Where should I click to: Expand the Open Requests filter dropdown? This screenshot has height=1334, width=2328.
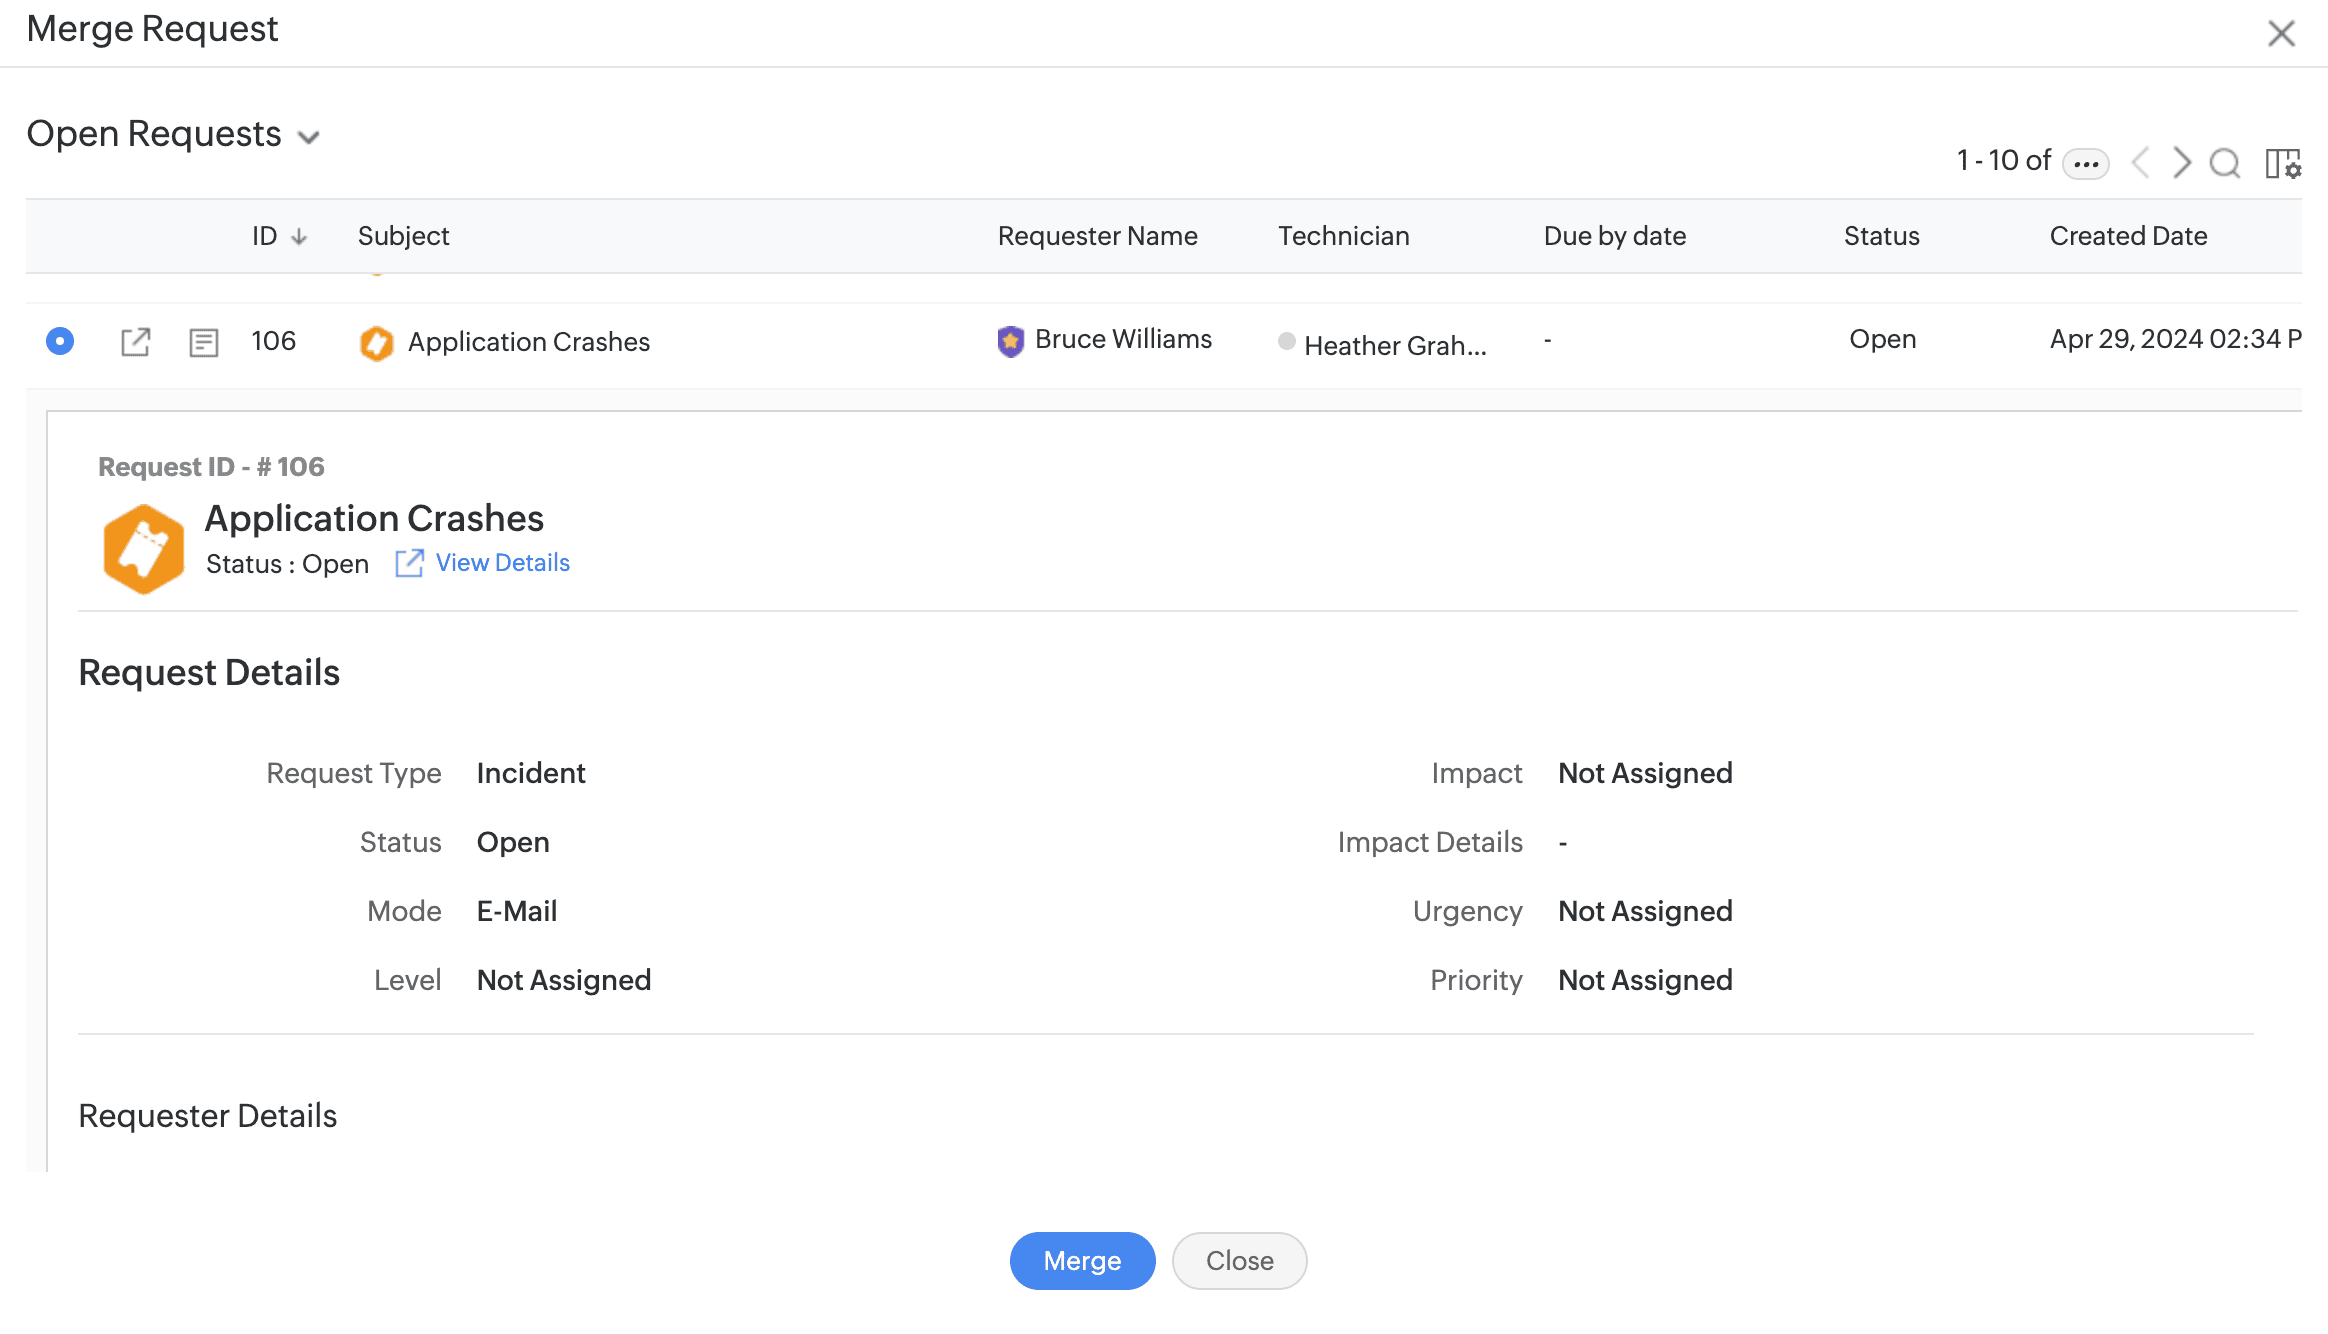(x=309, y=137)
